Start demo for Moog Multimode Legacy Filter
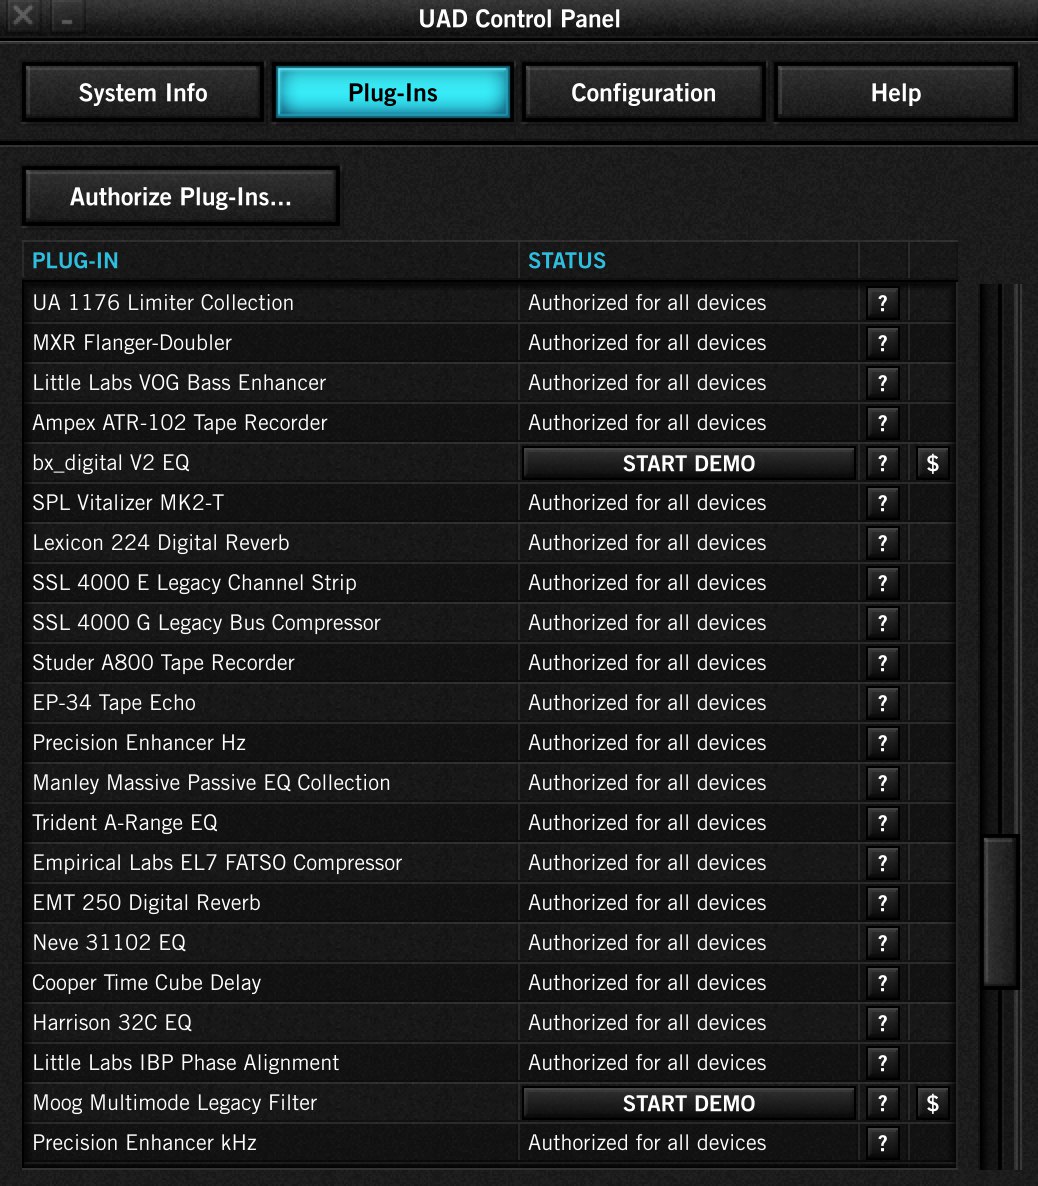Viewport: 1038px width, 1186px height. point(688,1104)
